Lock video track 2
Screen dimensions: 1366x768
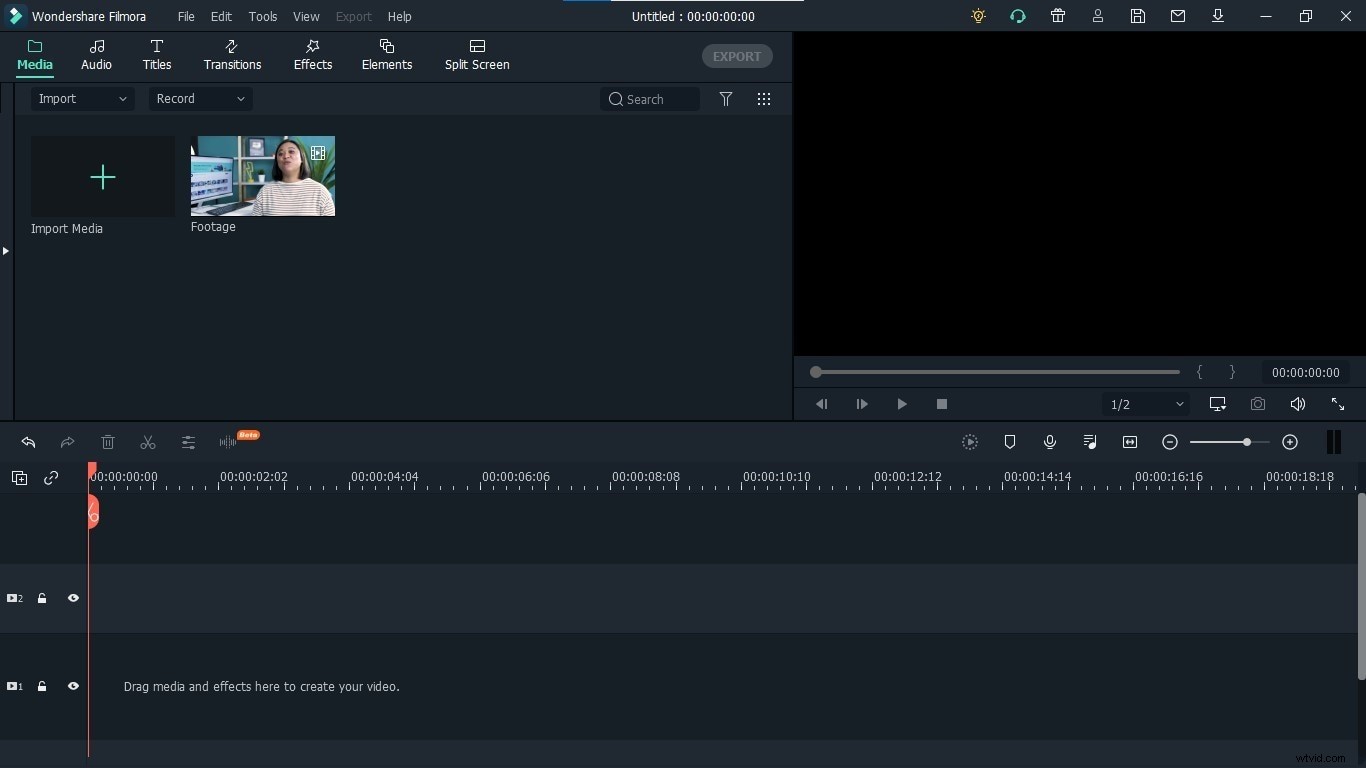pos(42,598)
